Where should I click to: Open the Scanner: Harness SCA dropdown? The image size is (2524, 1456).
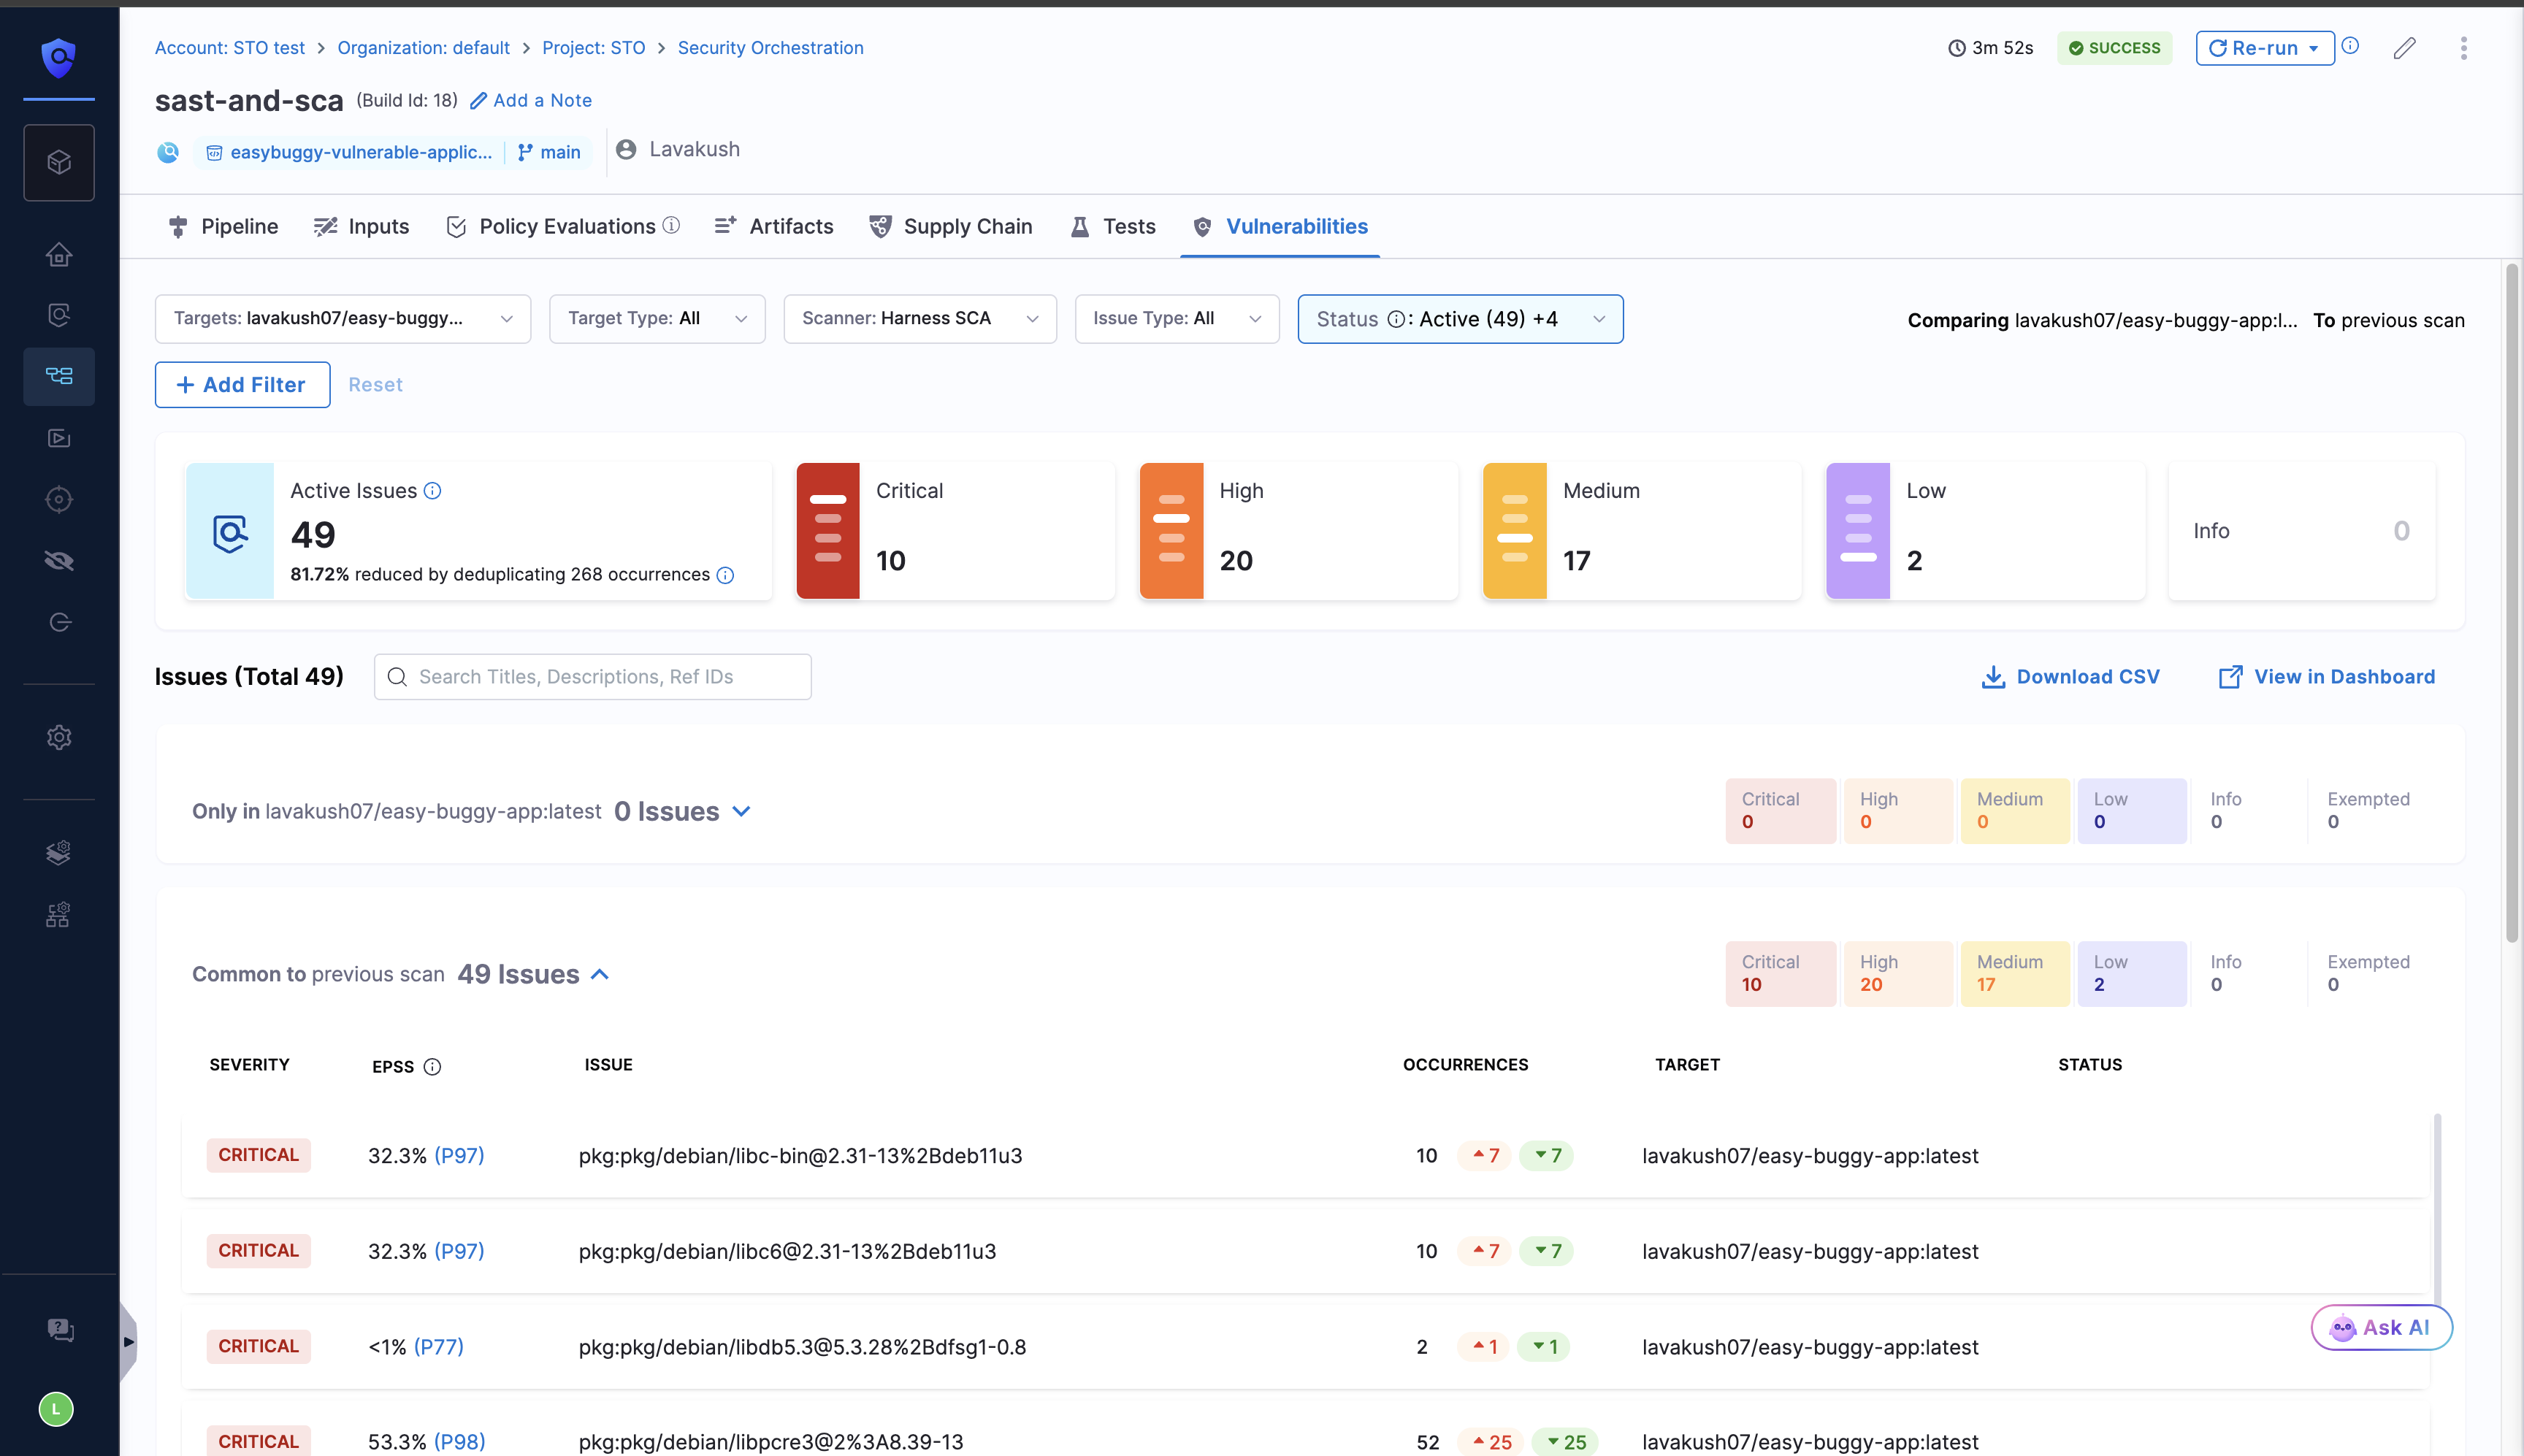point(919,319)
